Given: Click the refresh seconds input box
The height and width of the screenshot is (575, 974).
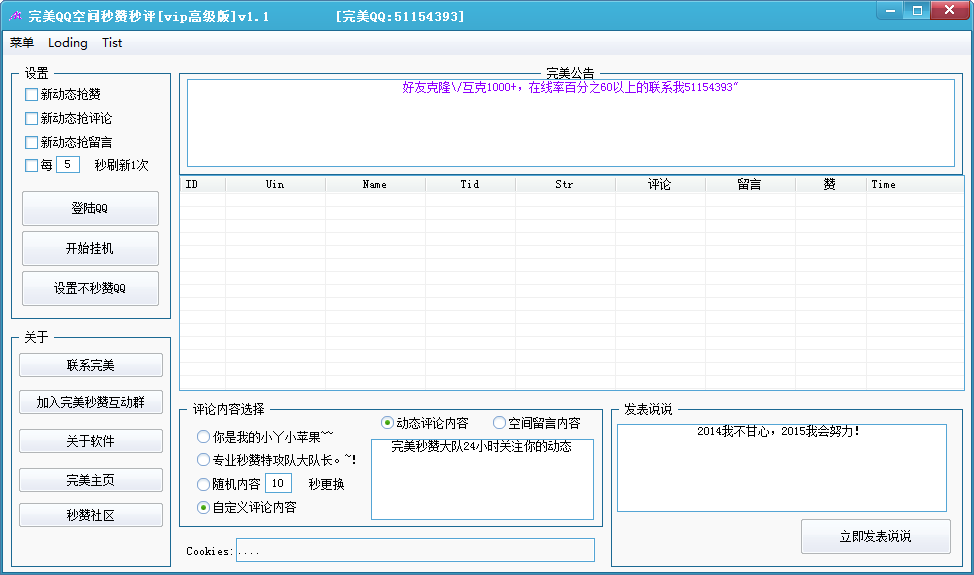Looking at the screenshot, I should [68, 165].
